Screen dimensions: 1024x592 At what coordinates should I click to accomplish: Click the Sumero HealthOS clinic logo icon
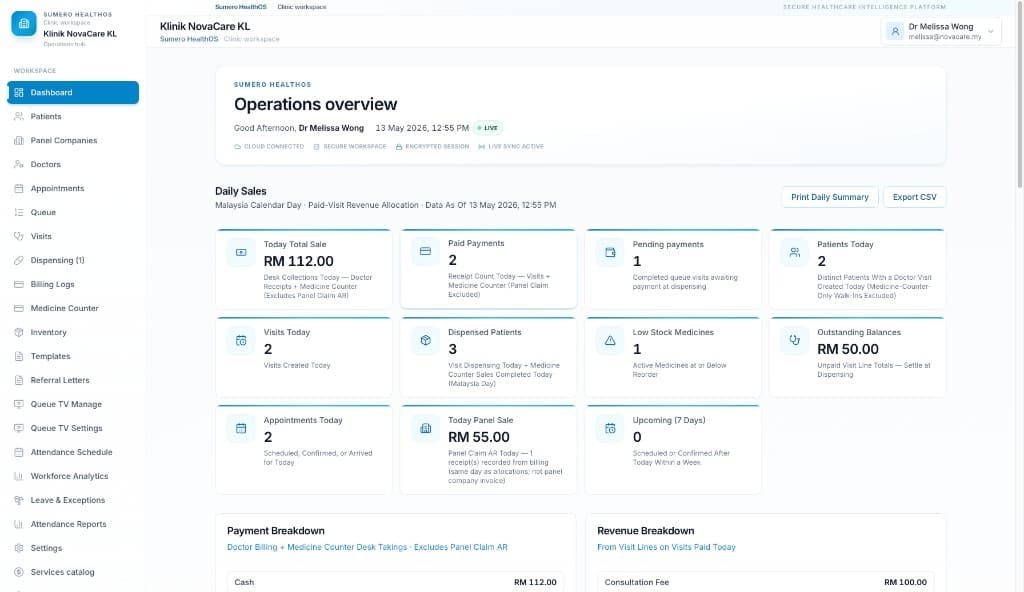pyautogui.click(x=24, y=24)
